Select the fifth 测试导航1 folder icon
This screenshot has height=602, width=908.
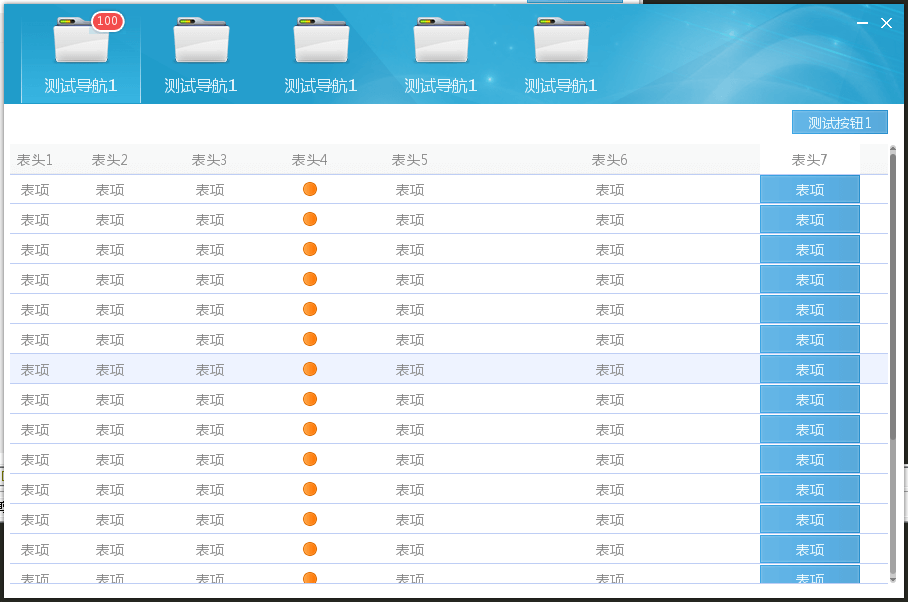(x=560, y=42)
